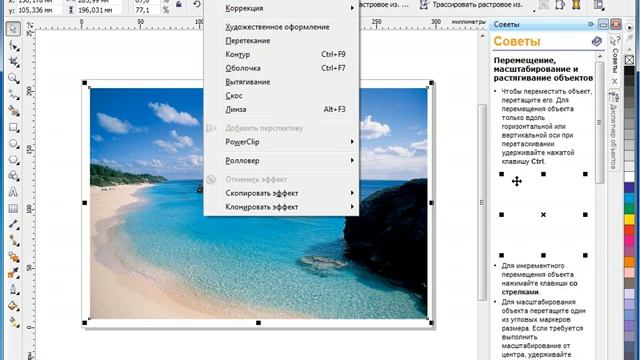
Task: Pick the green color swatch
Action: [x=629, y=209]
